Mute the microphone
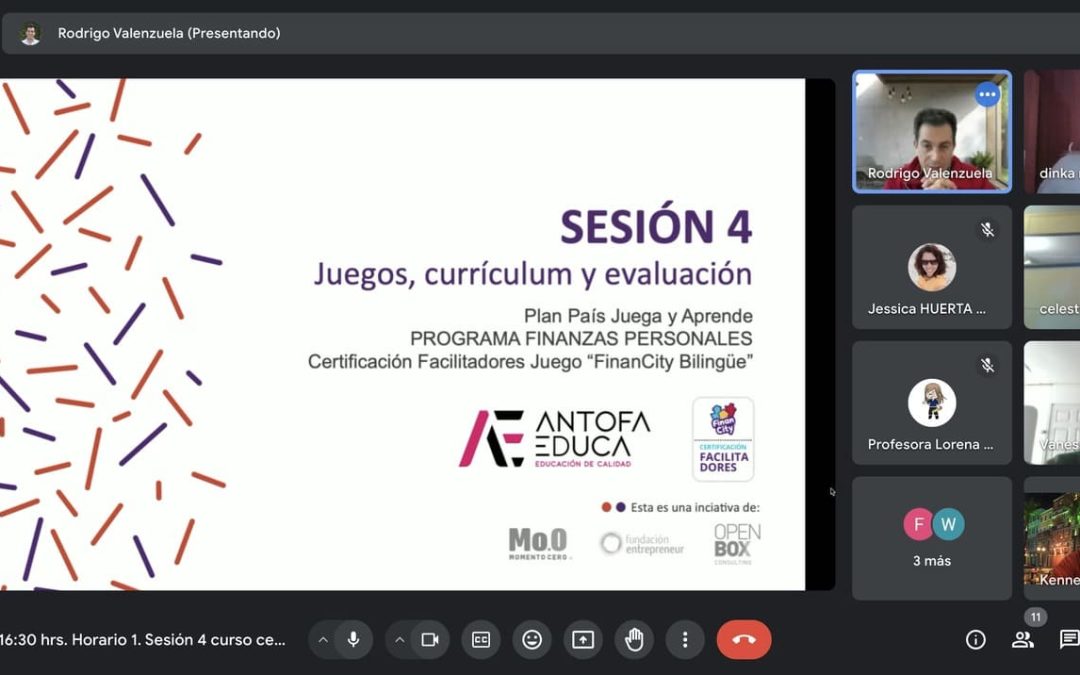The width and height of the screenshot is (1080, 675). click(x=353, y=640)
